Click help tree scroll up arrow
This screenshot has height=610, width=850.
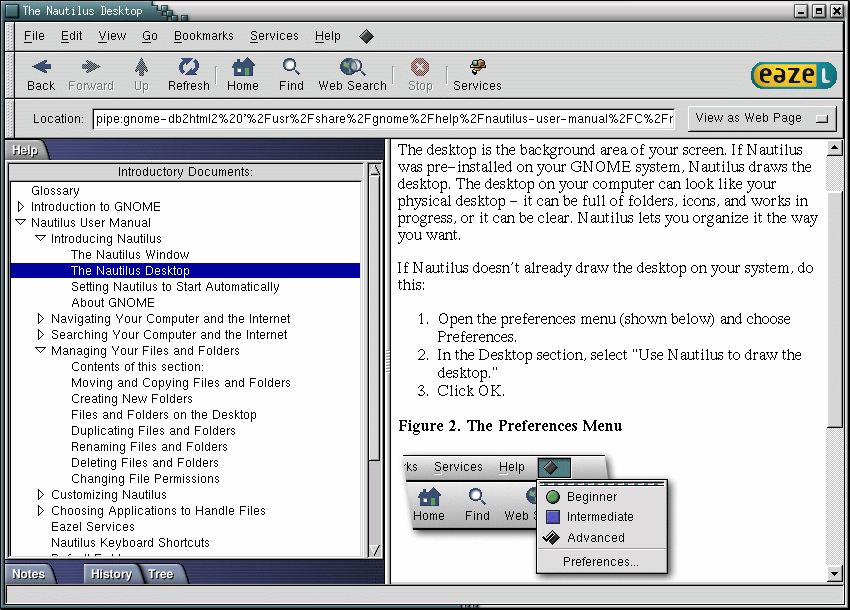pyautogui.click(x=374, y=170)
